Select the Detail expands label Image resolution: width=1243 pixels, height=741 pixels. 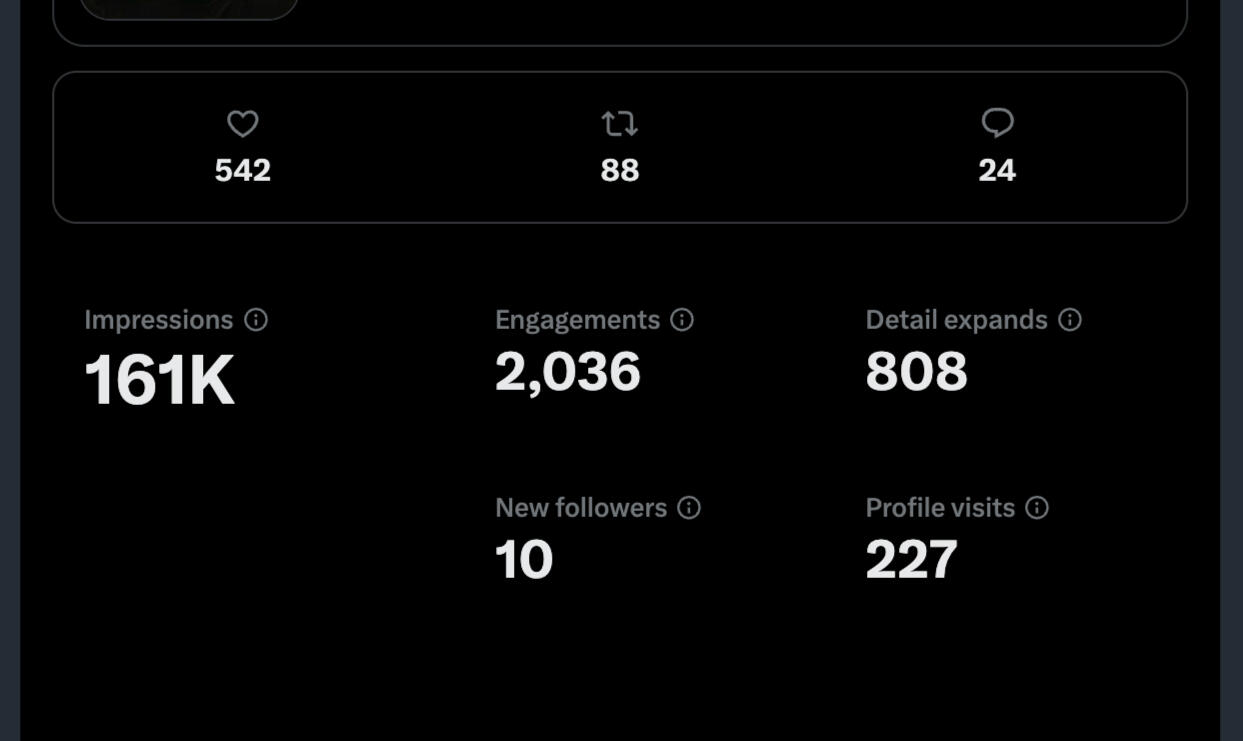[956, 320]
